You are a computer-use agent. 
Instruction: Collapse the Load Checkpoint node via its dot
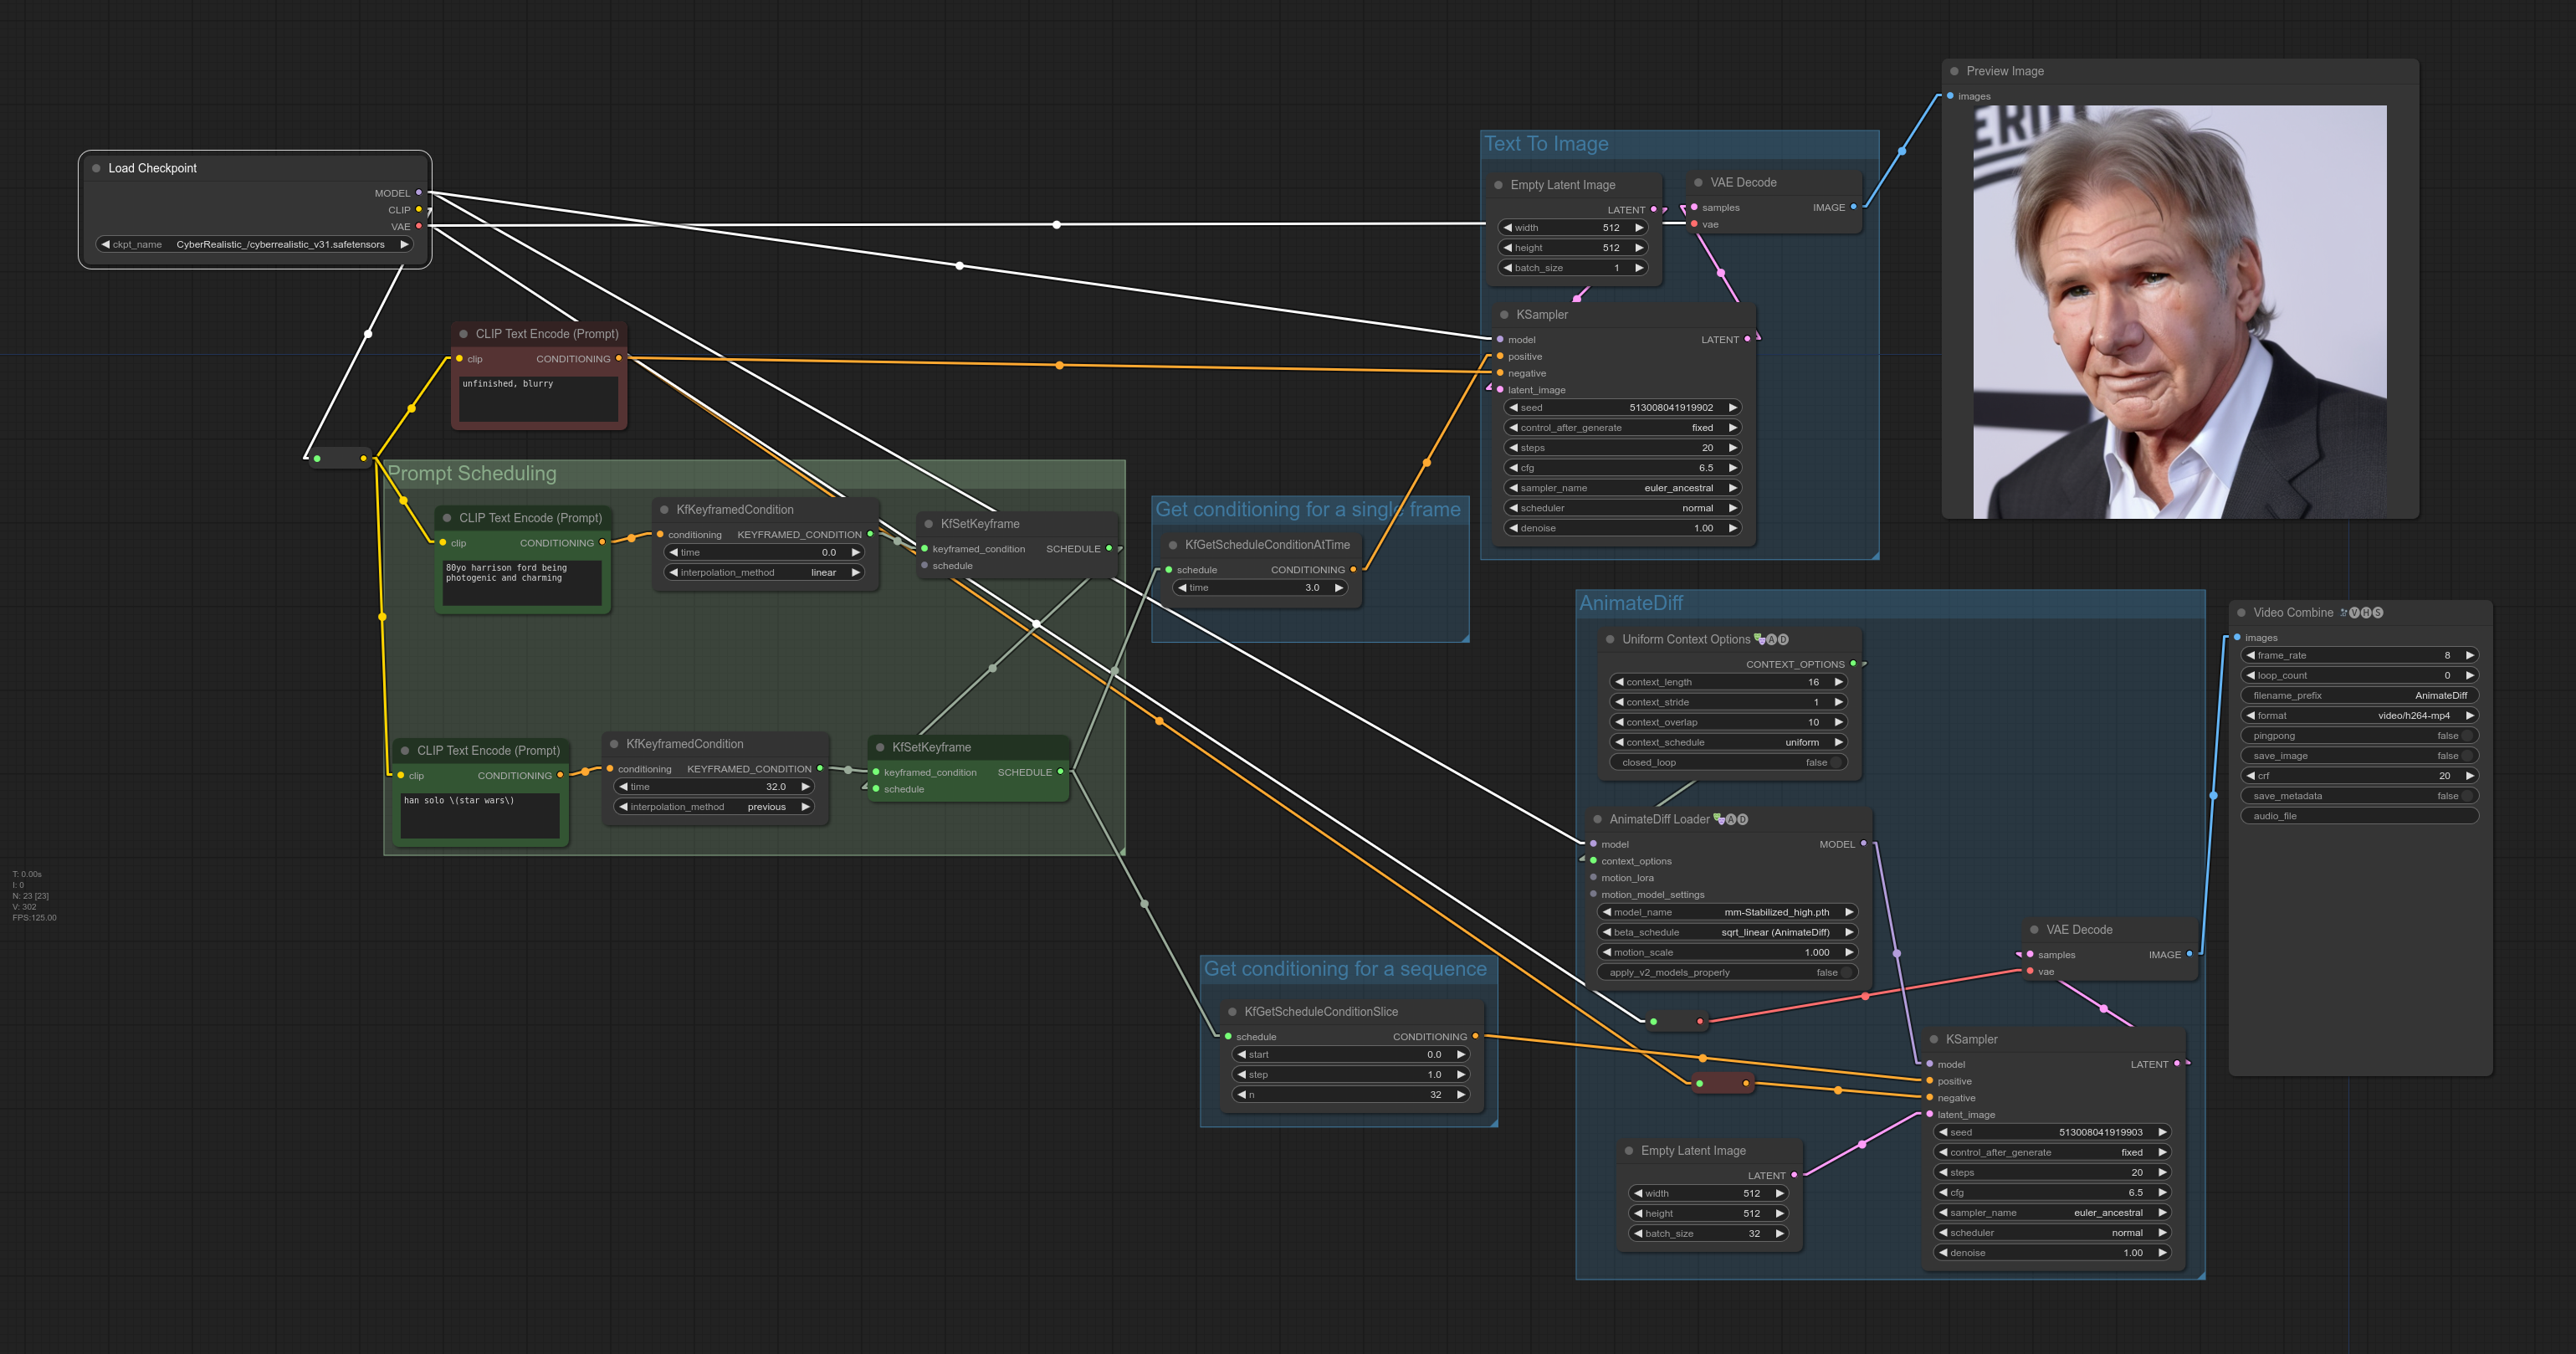(x=96, y=168)
